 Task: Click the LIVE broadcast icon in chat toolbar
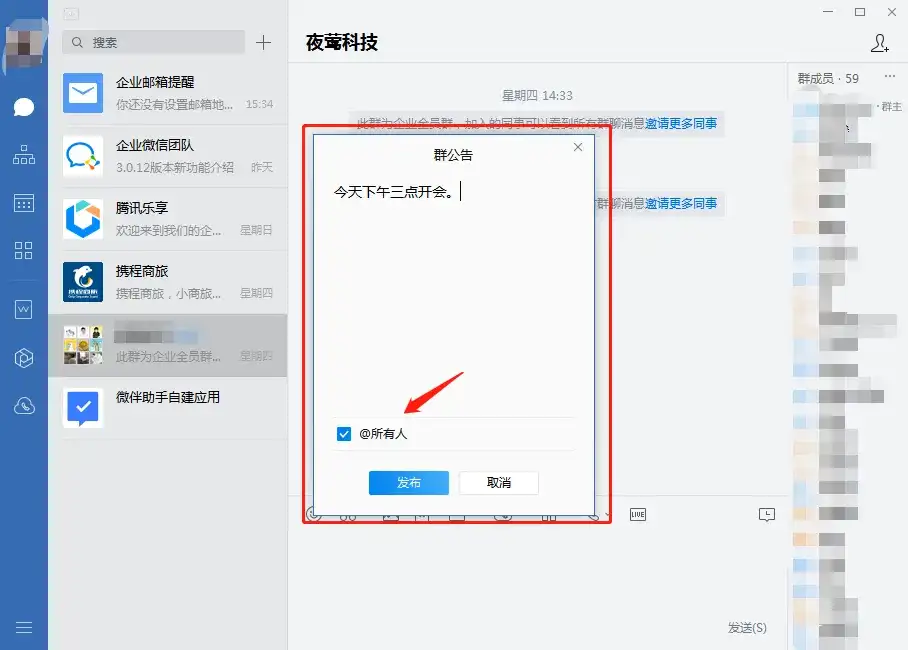click(637, 514)
